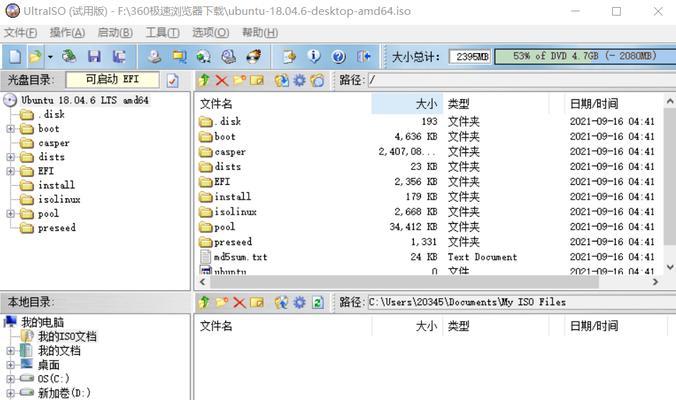This screenshot has width=676, height=400.
Task: Go up a folder in local toolbar
Action: pyautogui.click(x=204, y=303)
